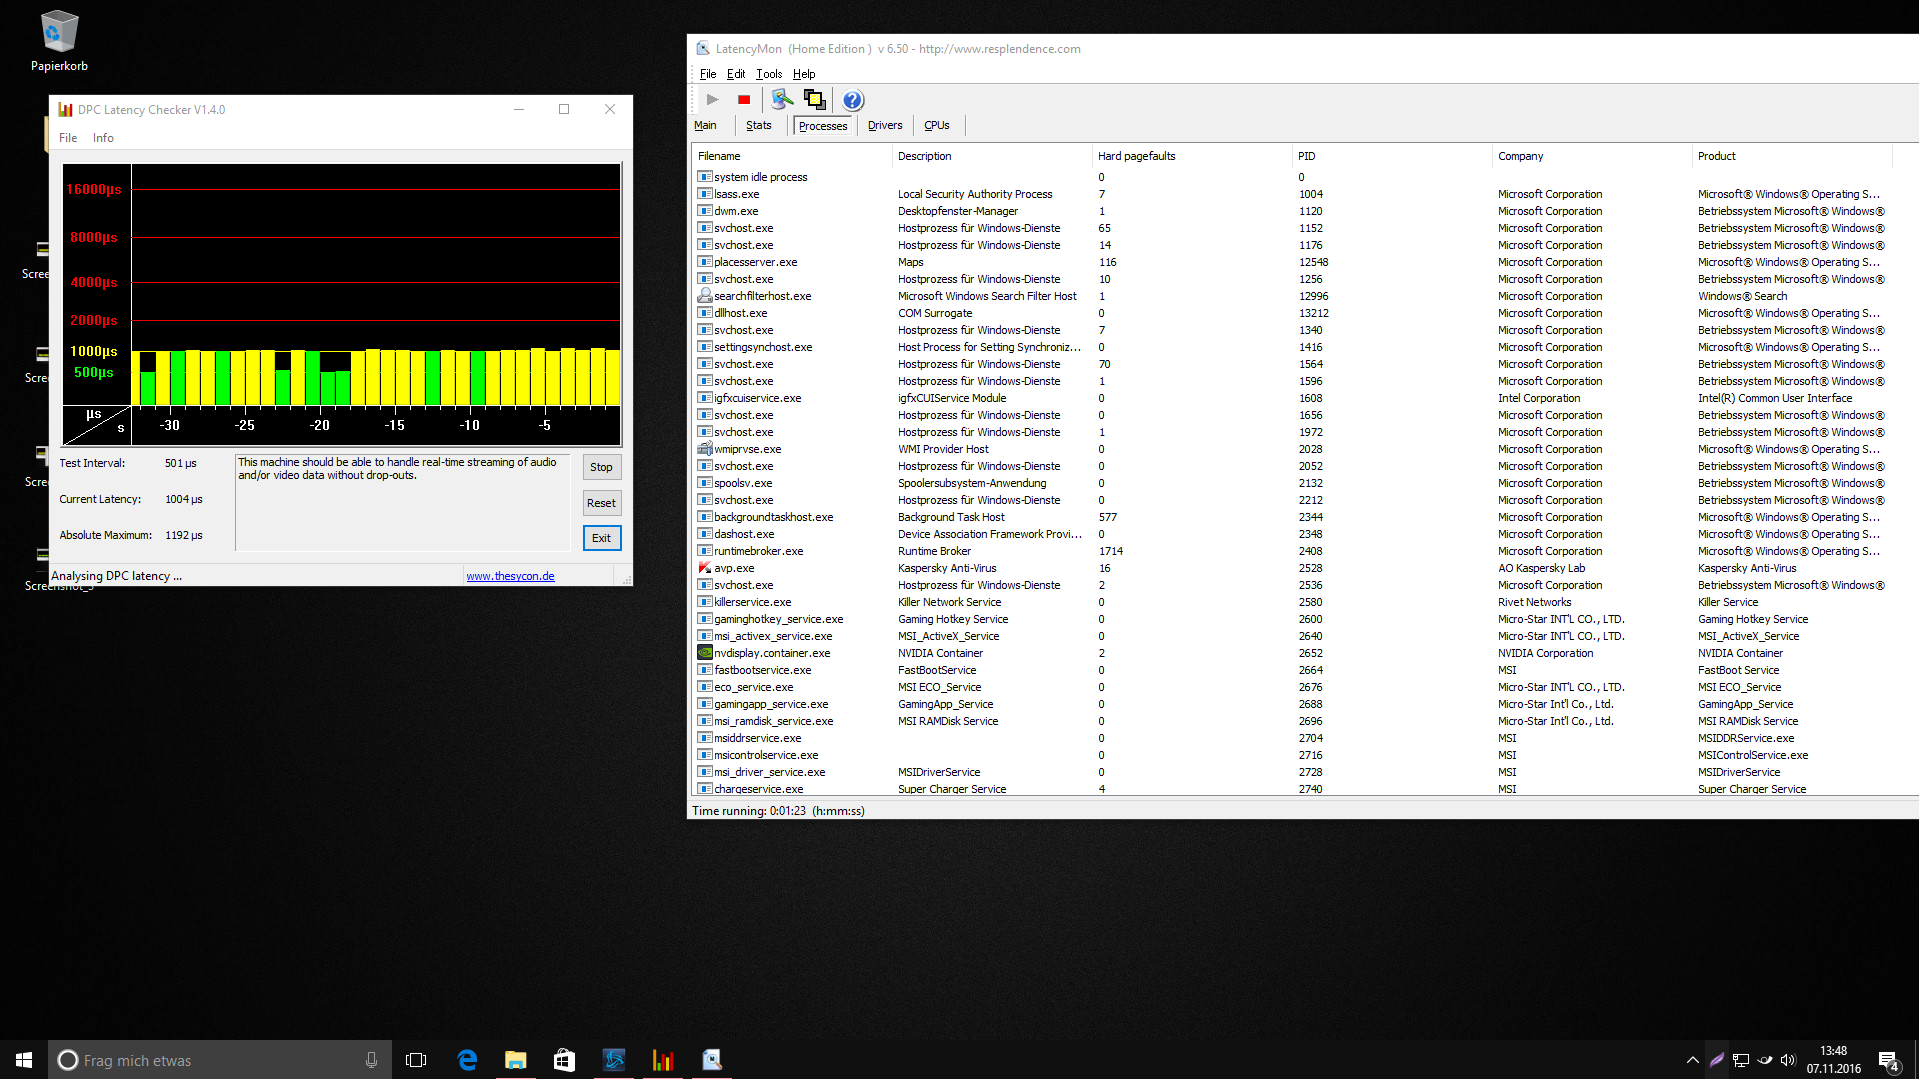This screenshot has height=1079, width=1919.
Task: Open the Windows Start menu
Action: (x=24, y=1060)
